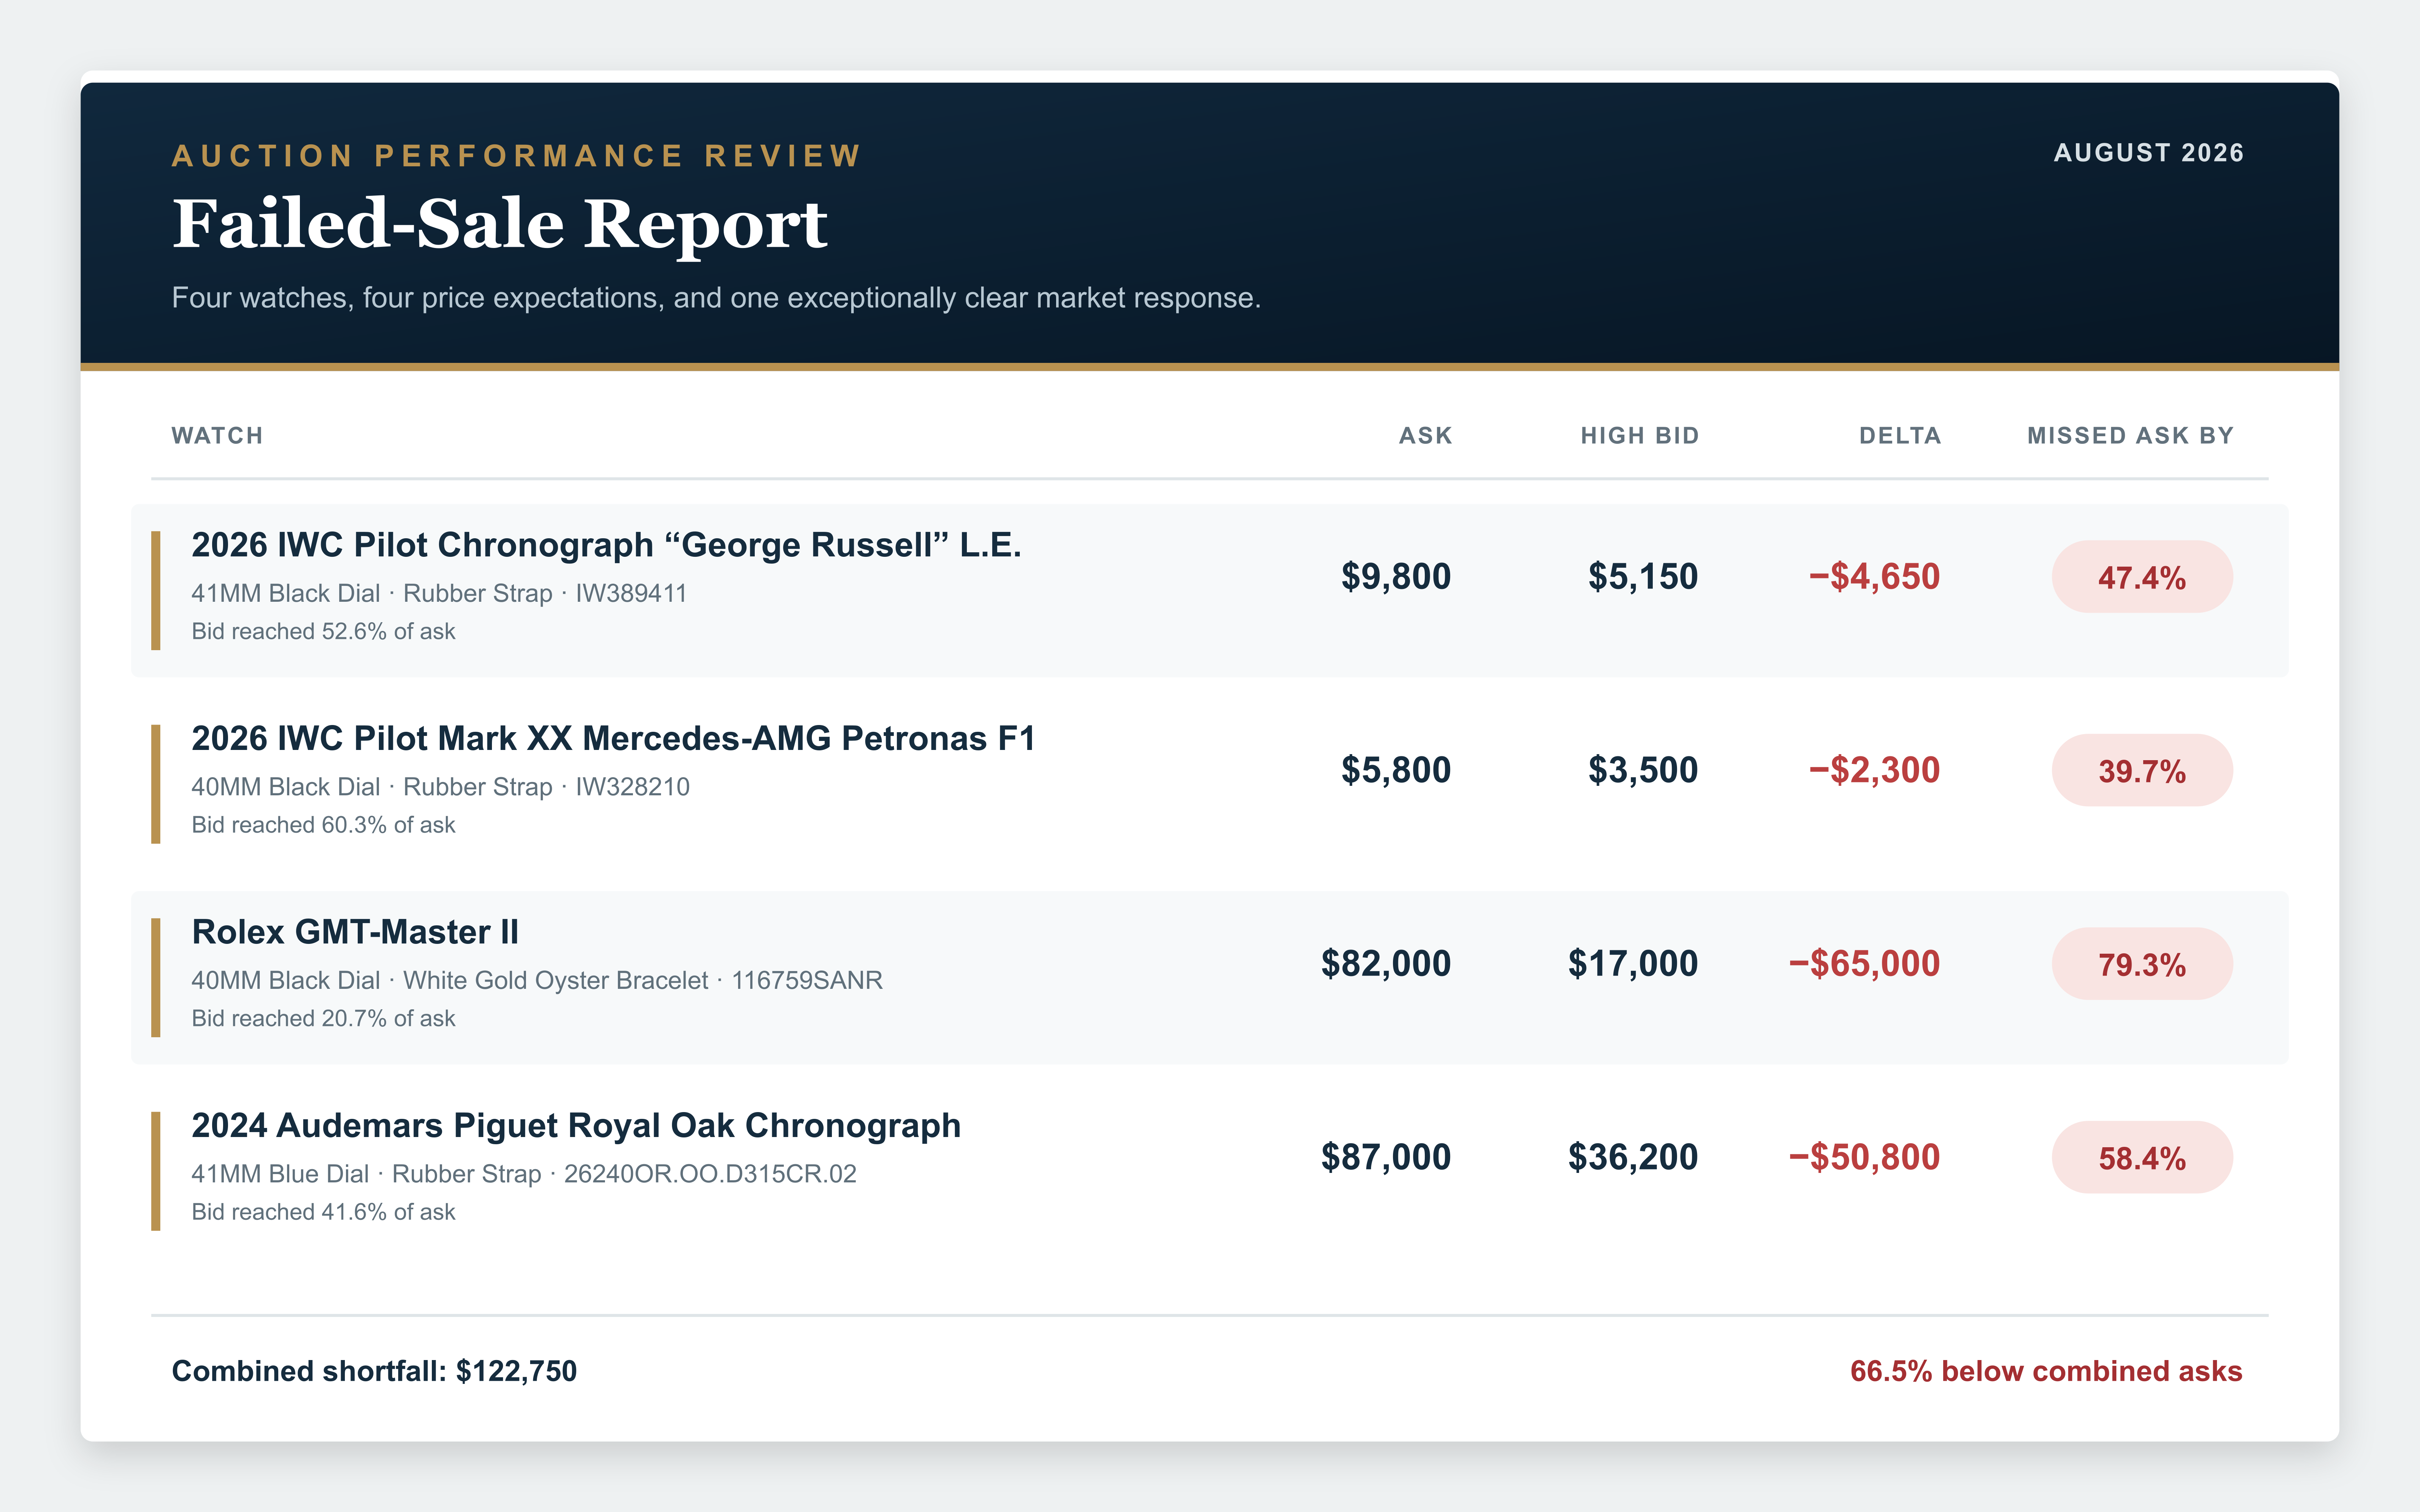Screen dimensions: 2420x1512
Task: Click the −$65,000 delta value
Action: [x=1864, y=964]
